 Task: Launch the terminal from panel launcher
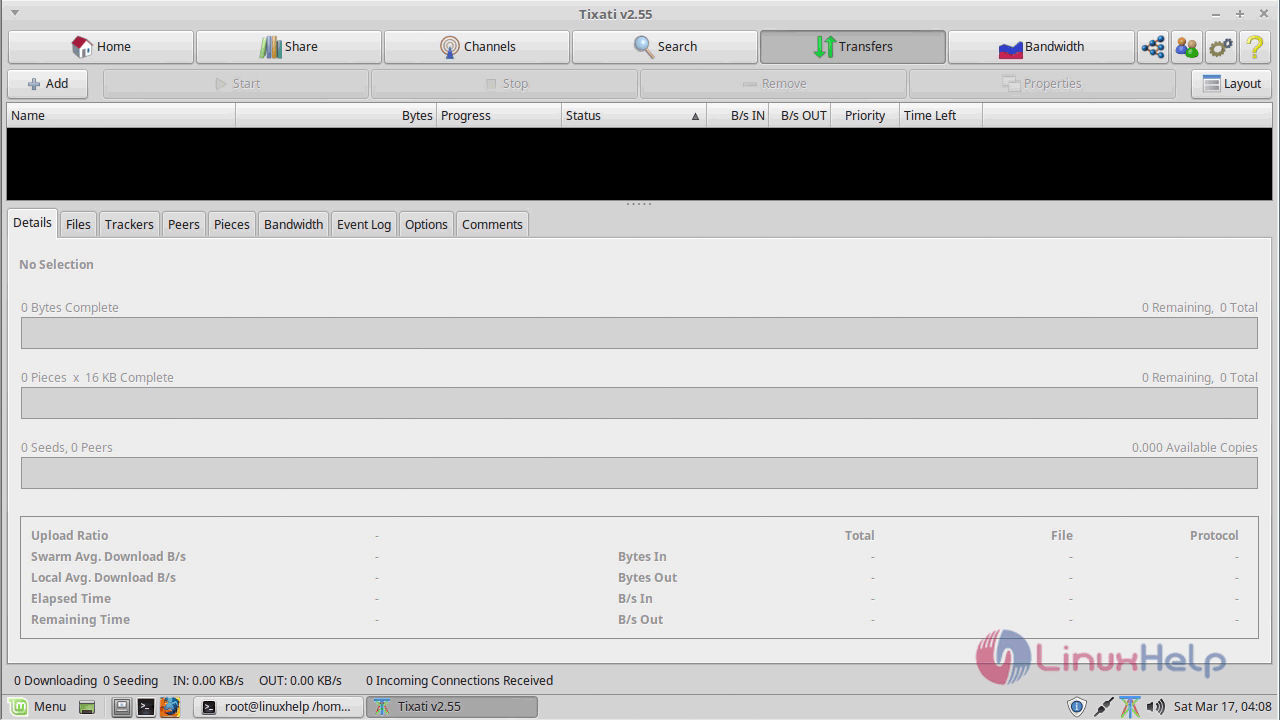146,707
